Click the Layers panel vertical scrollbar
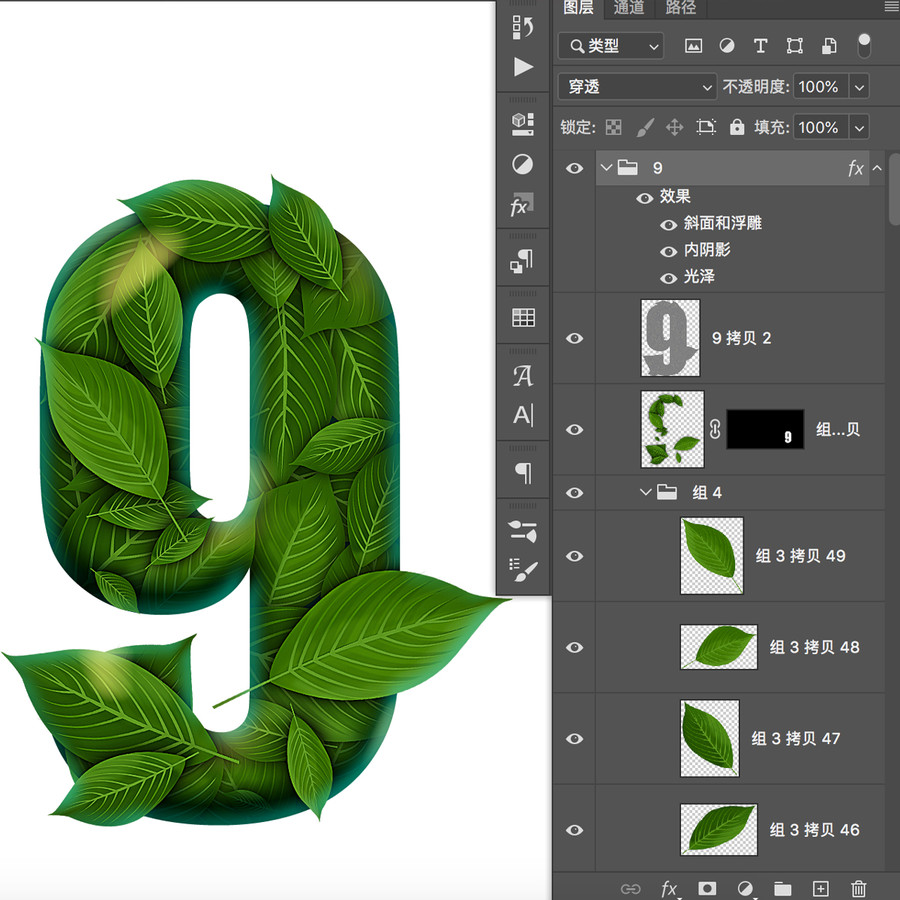 [894, 189]
